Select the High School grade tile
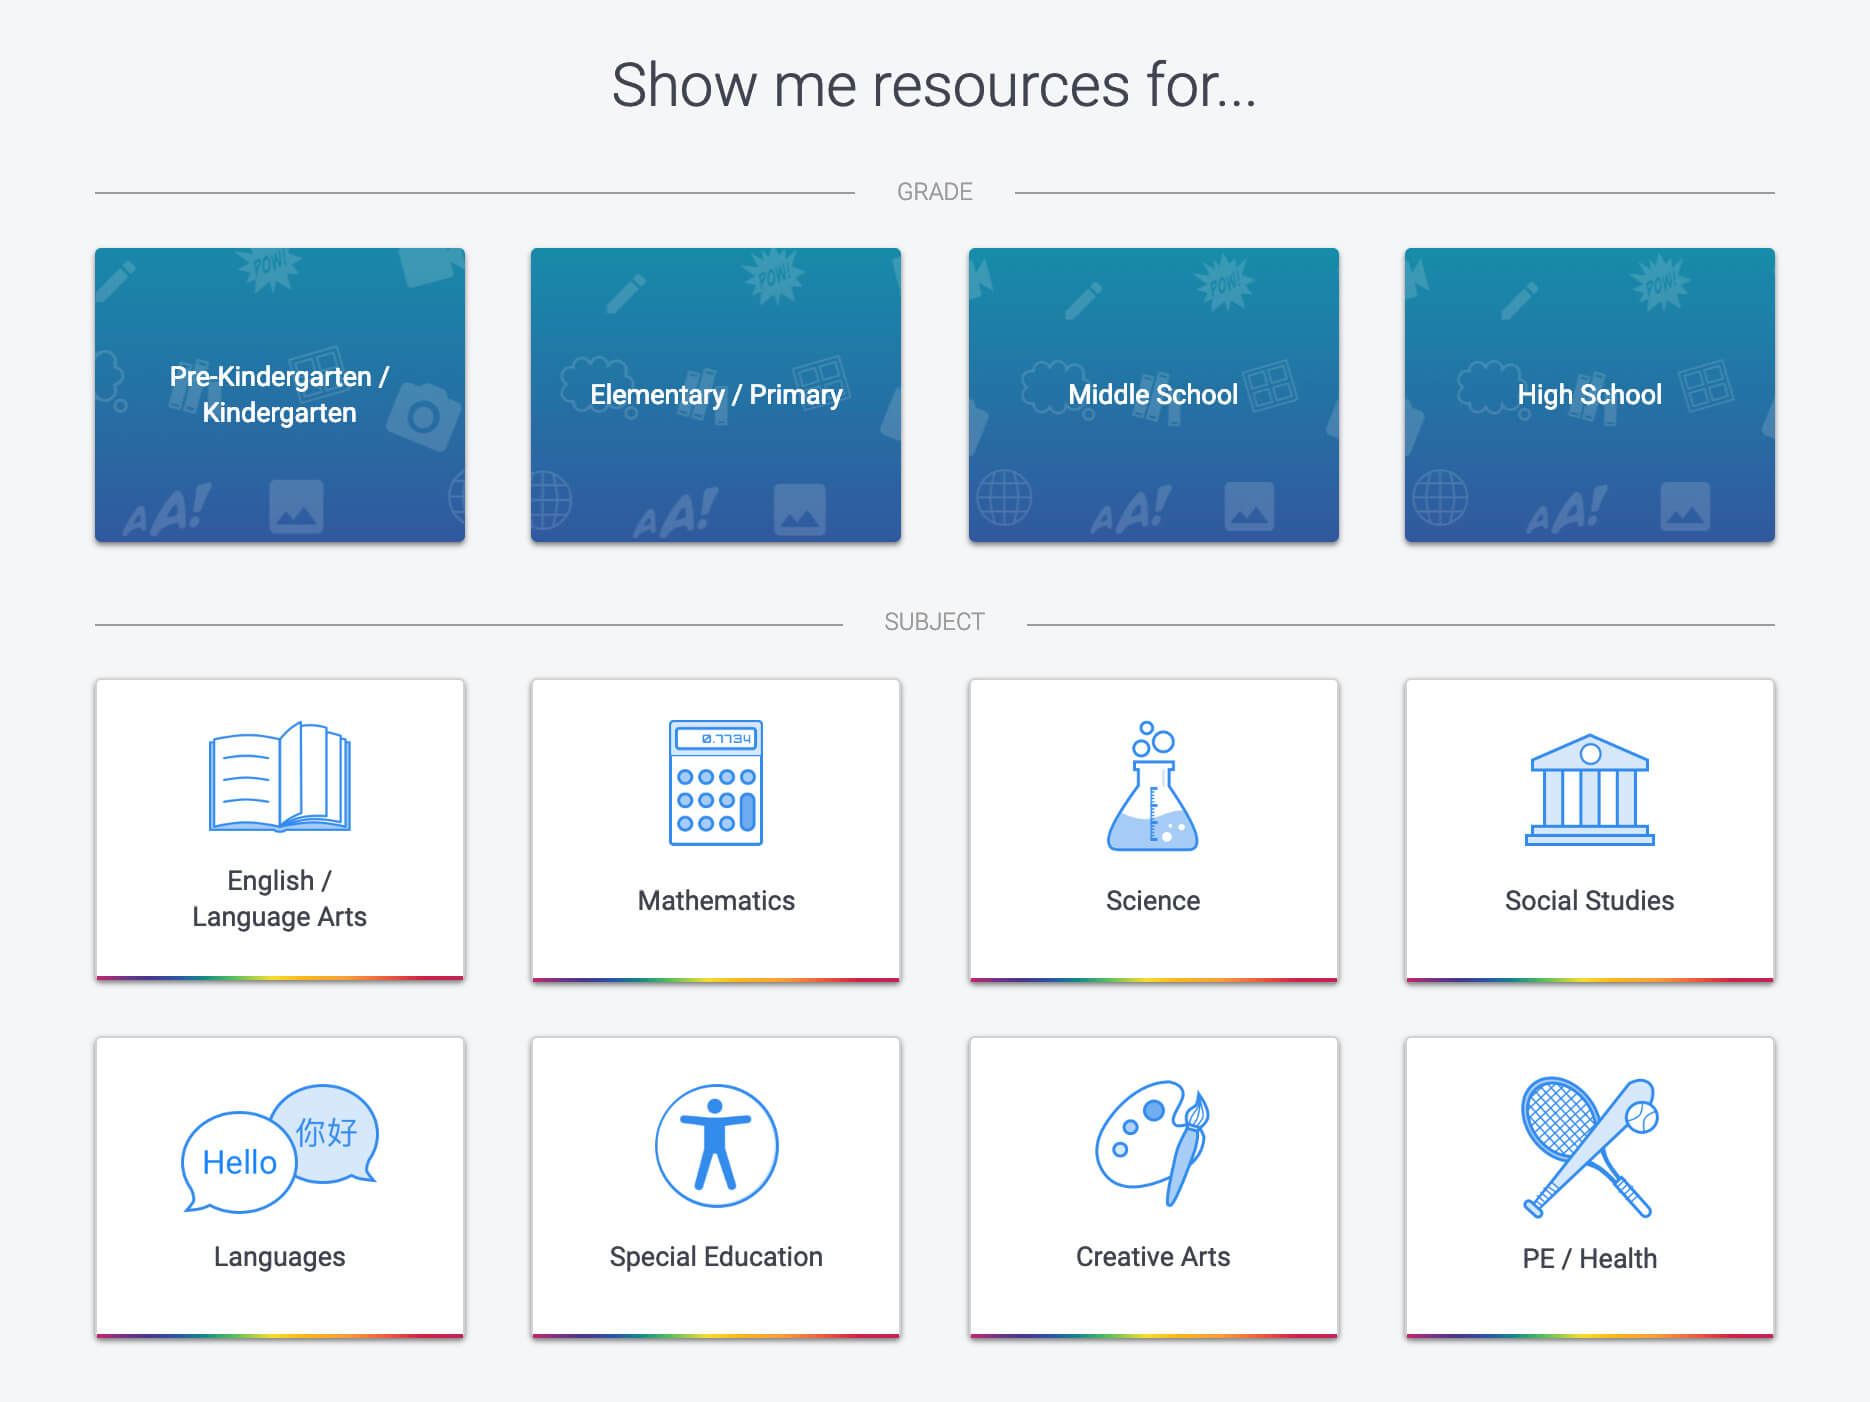This screenshot has height=1402, width=1870. click(x=1589, y=395)
